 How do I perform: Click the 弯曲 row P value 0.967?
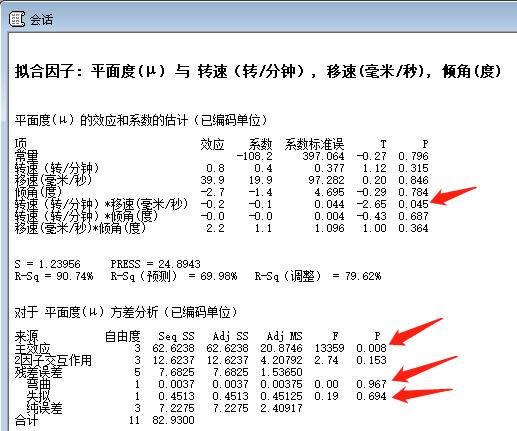[x=371, y=384]
